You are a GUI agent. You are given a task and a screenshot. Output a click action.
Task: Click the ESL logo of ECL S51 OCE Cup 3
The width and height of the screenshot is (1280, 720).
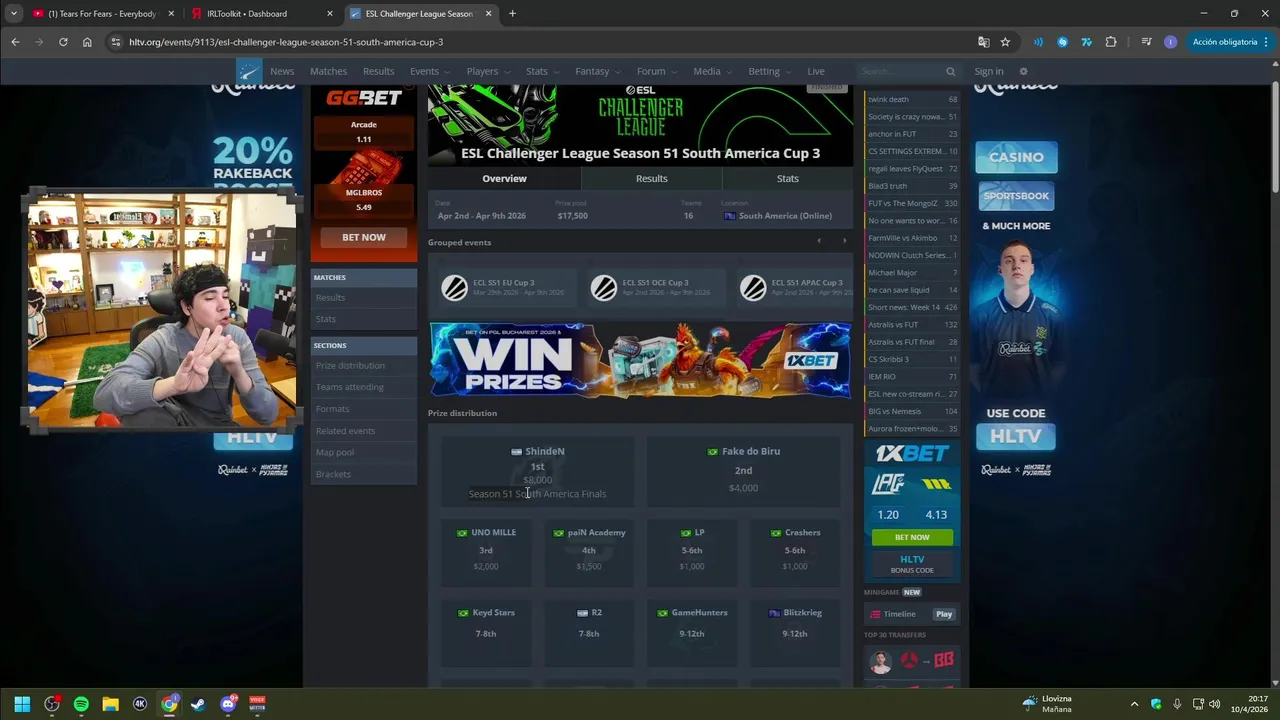(x=603, y=288)
